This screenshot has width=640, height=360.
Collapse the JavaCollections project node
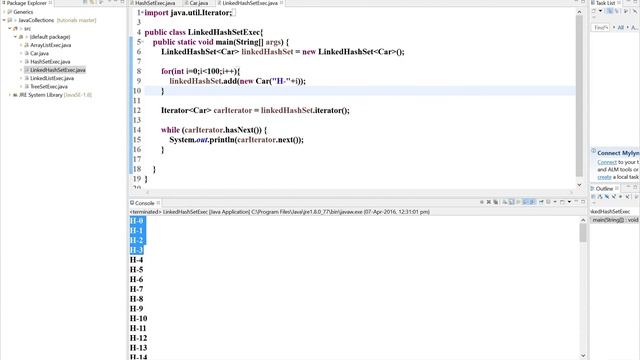tap(4, 20)
